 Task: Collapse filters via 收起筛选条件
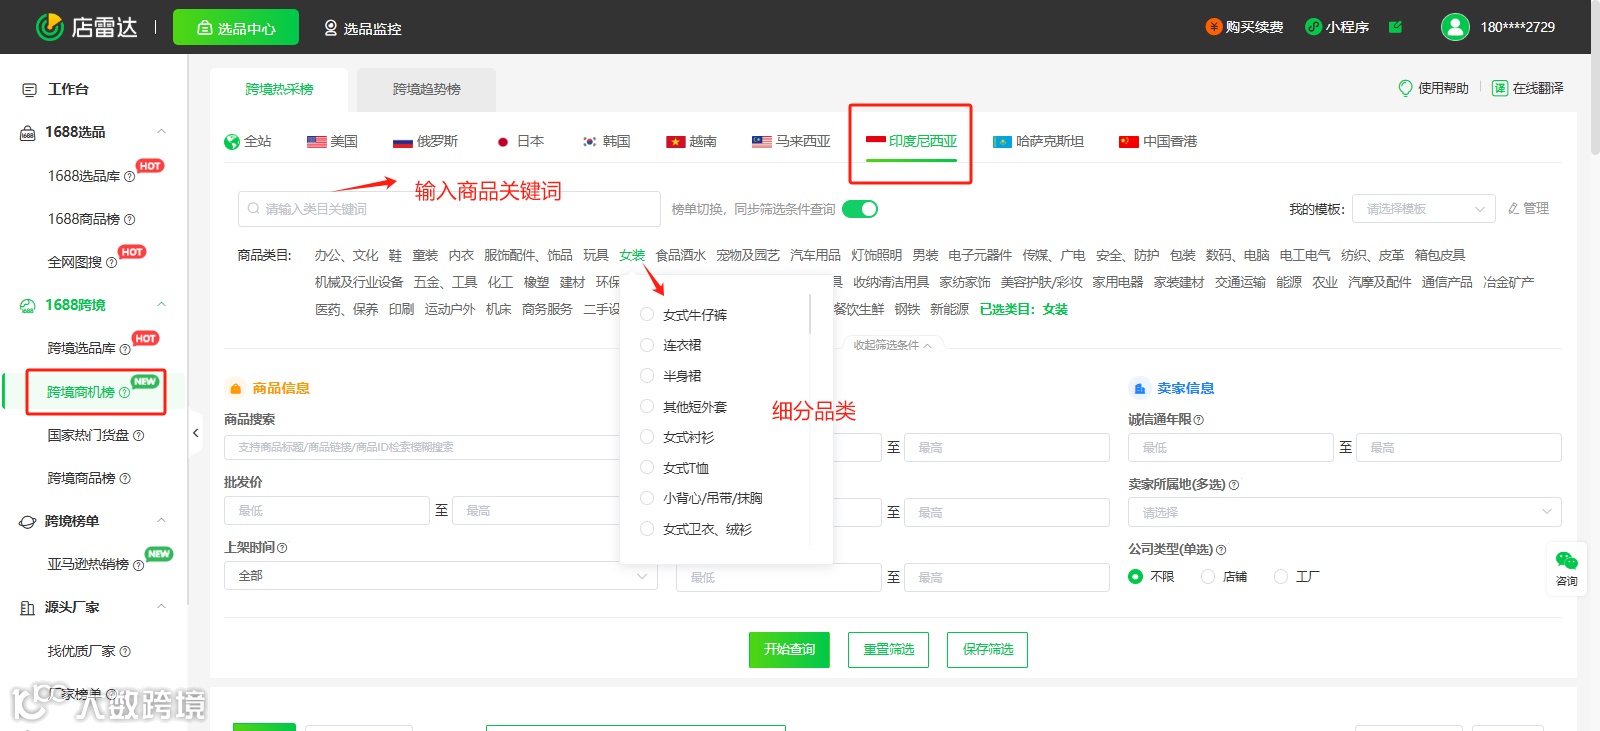[x=892, y=345]
